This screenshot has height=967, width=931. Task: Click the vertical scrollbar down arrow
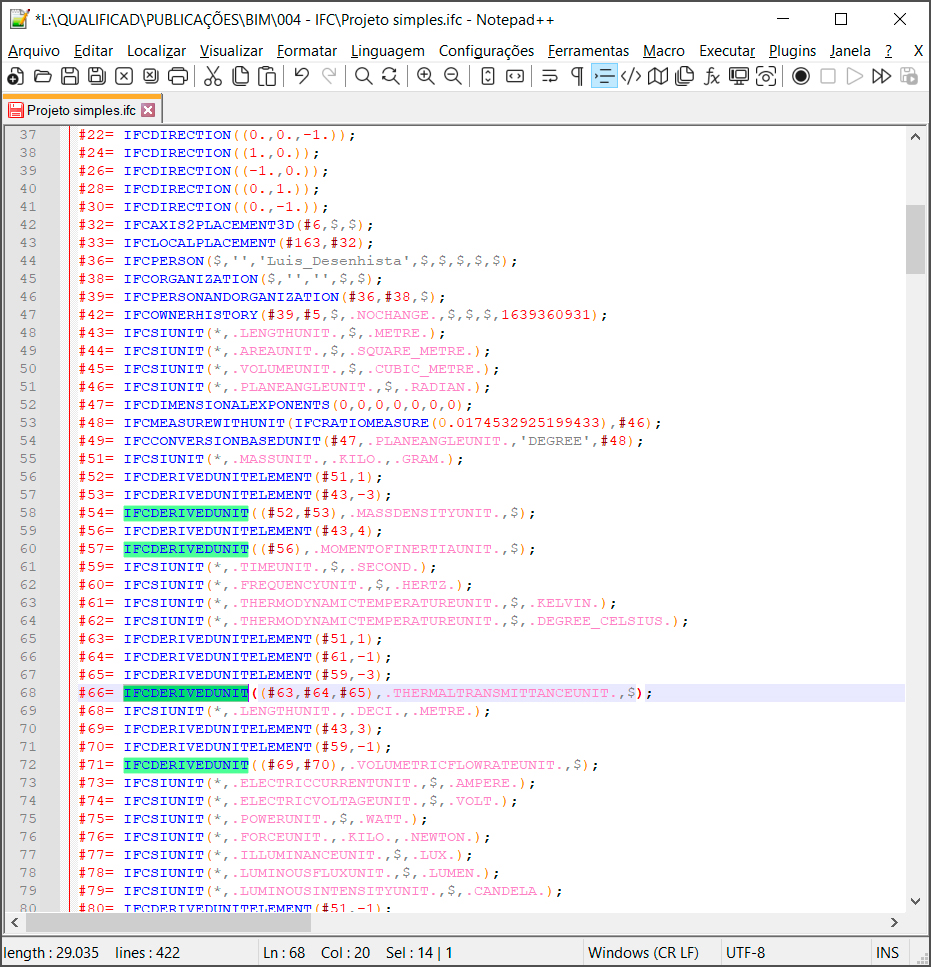tap(916, 902)
